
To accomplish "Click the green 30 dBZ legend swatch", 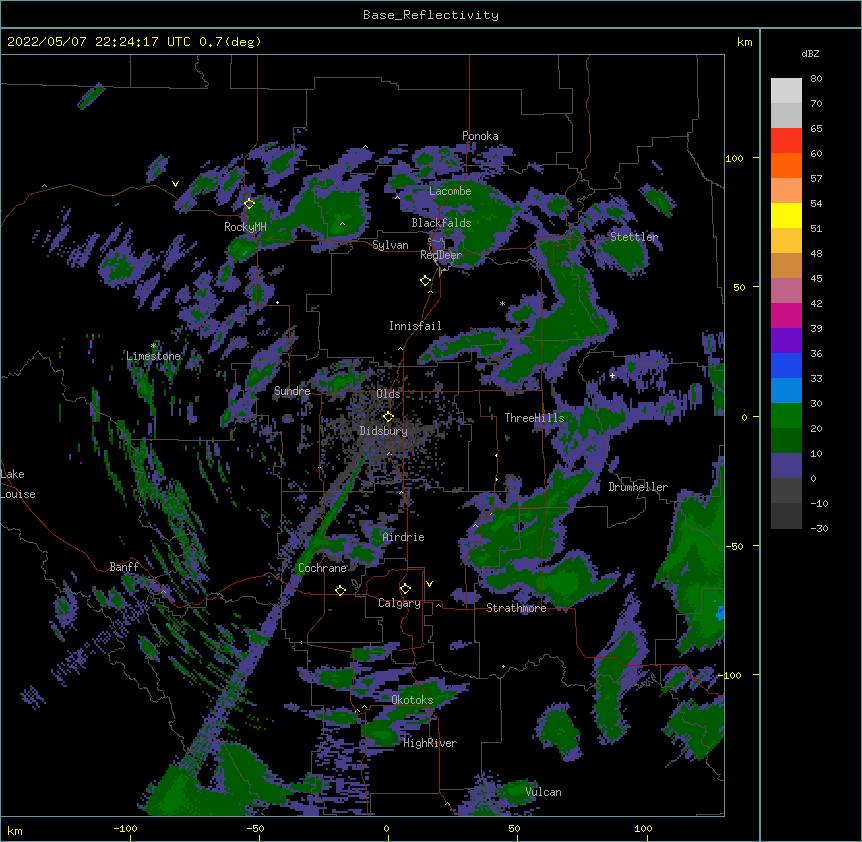I will pos(786,416).
